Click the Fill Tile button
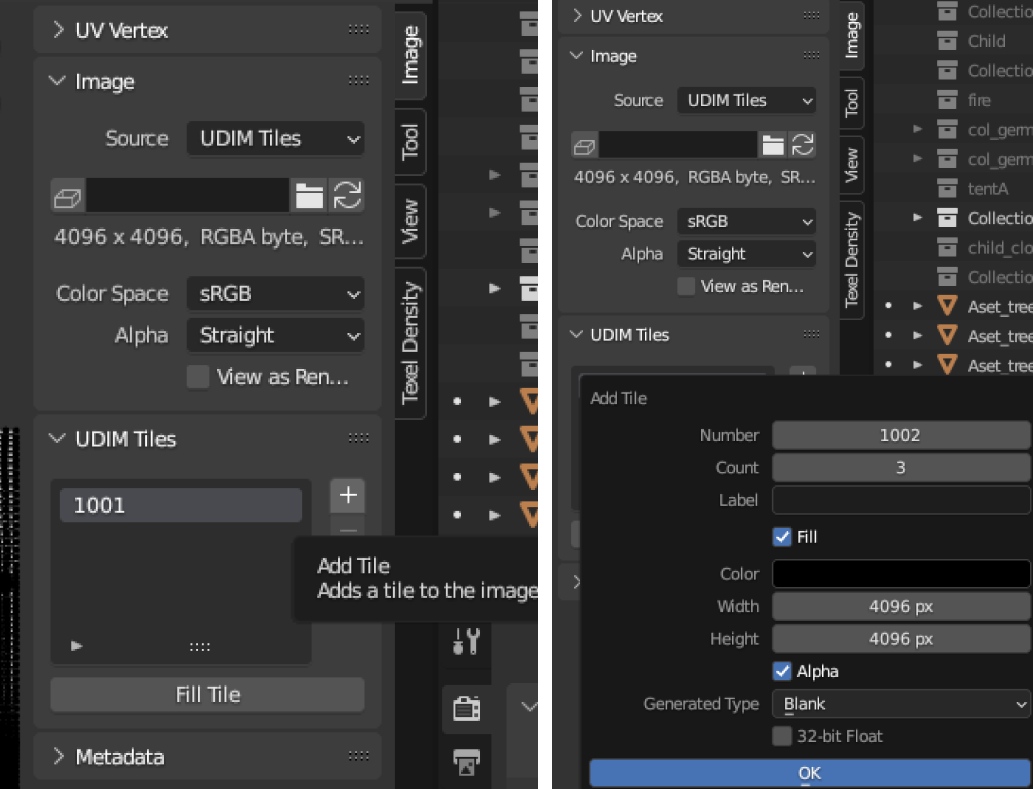Viewport: 1033px width, 789px height. (x=207, y=694)
